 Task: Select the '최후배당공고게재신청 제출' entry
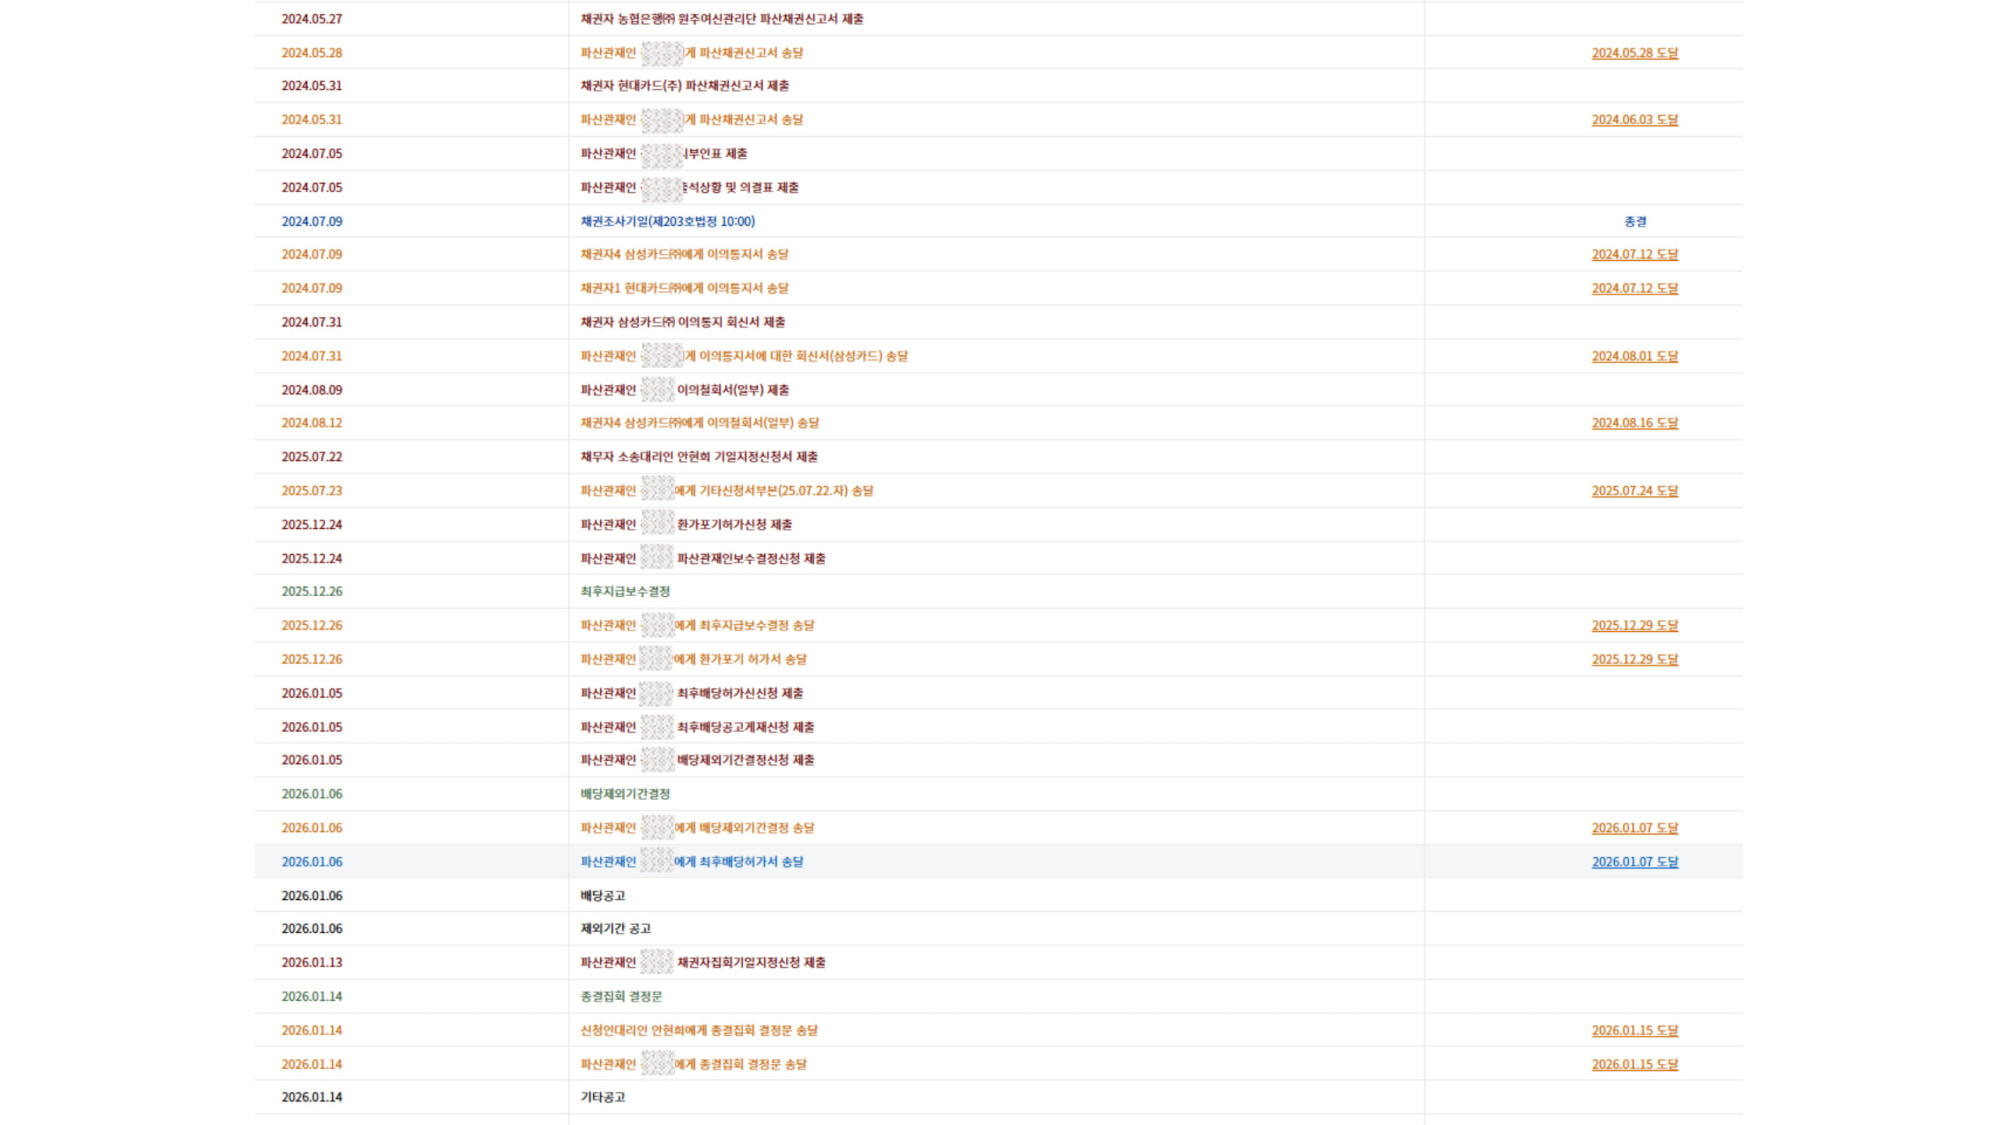tap(698, 728)
